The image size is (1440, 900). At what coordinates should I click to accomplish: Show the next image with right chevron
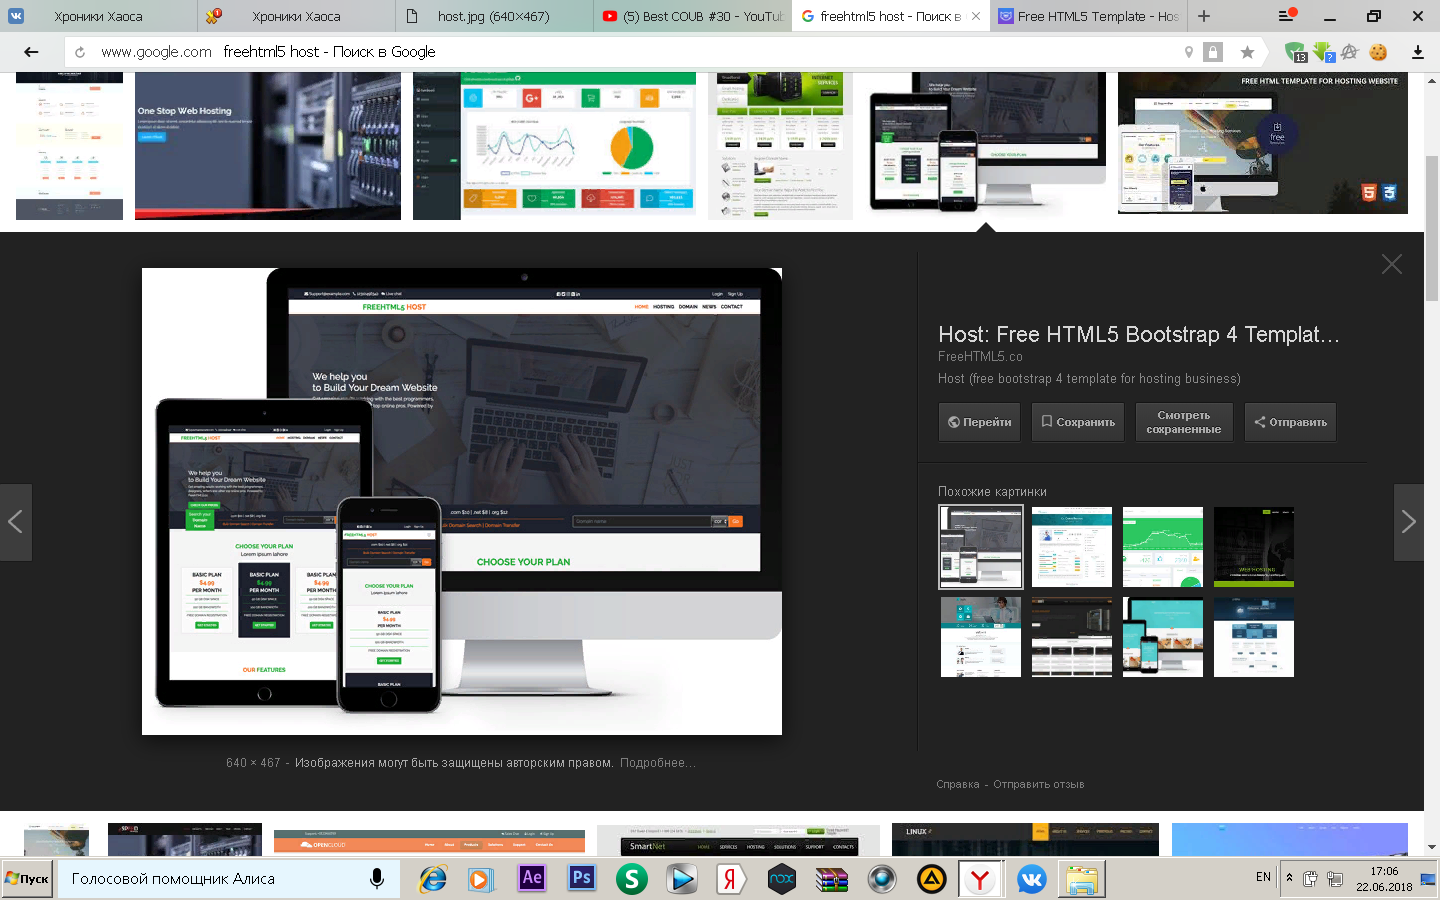1408,522
